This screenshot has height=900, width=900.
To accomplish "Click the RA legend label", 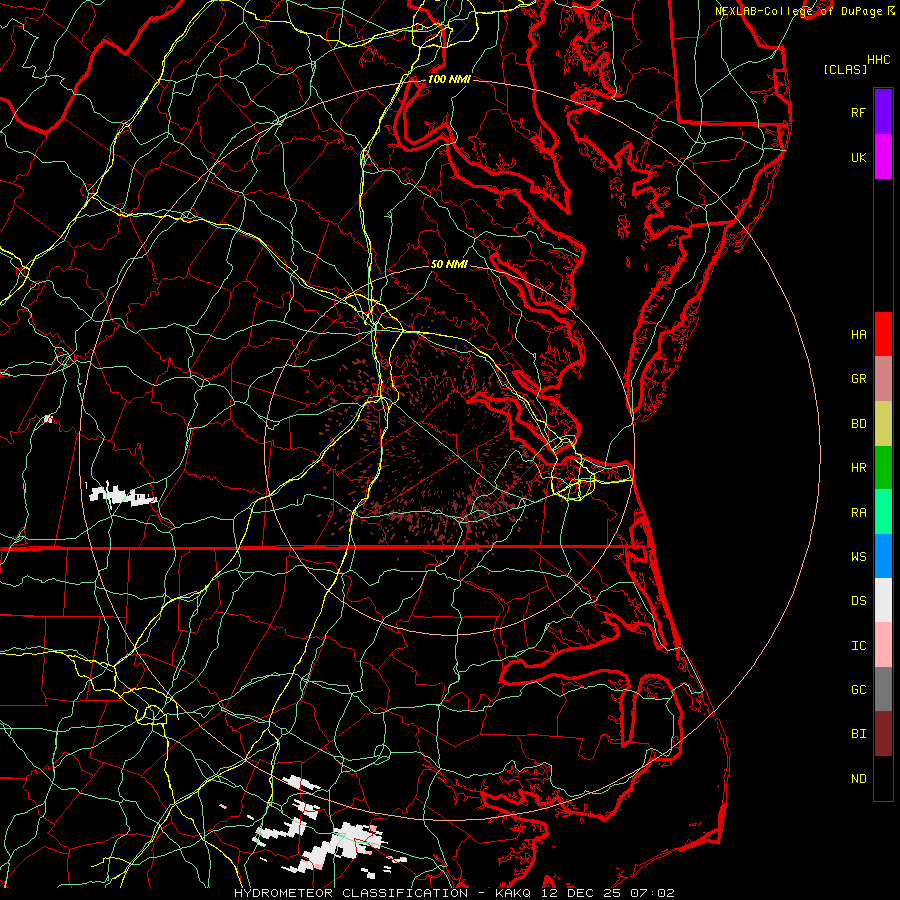I will 858,513.
